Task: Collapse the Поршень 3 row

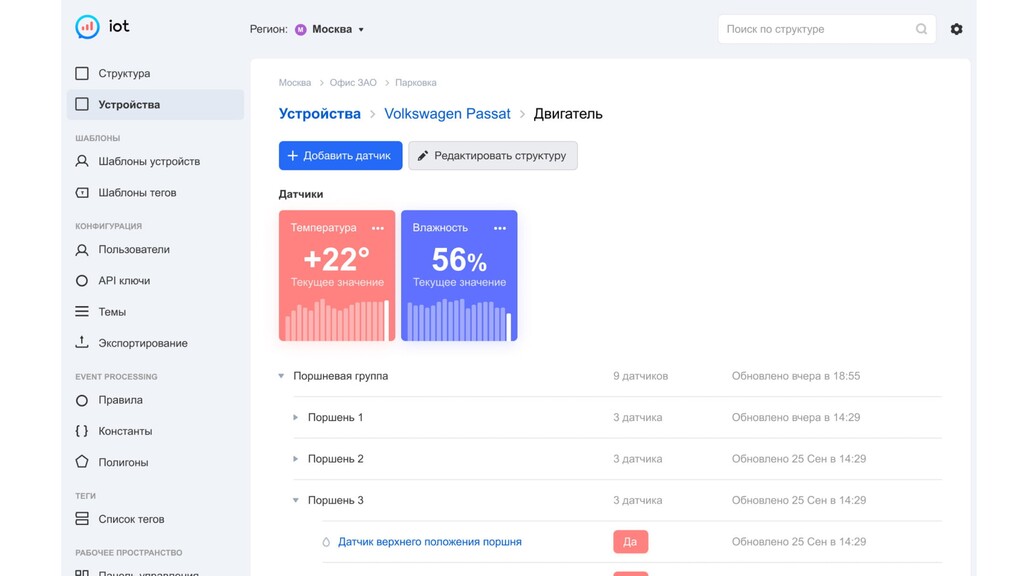Action: [x=295, y=500]
